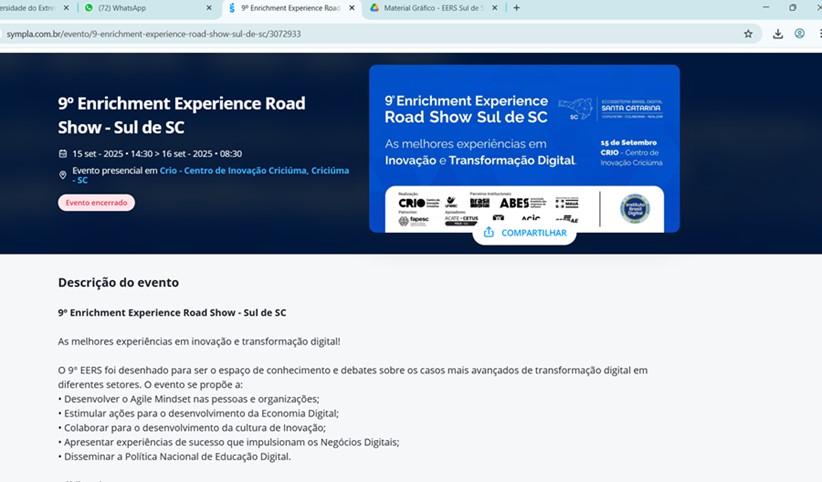Open the browser profile icon
822x482 pixels.
point(800,33)
